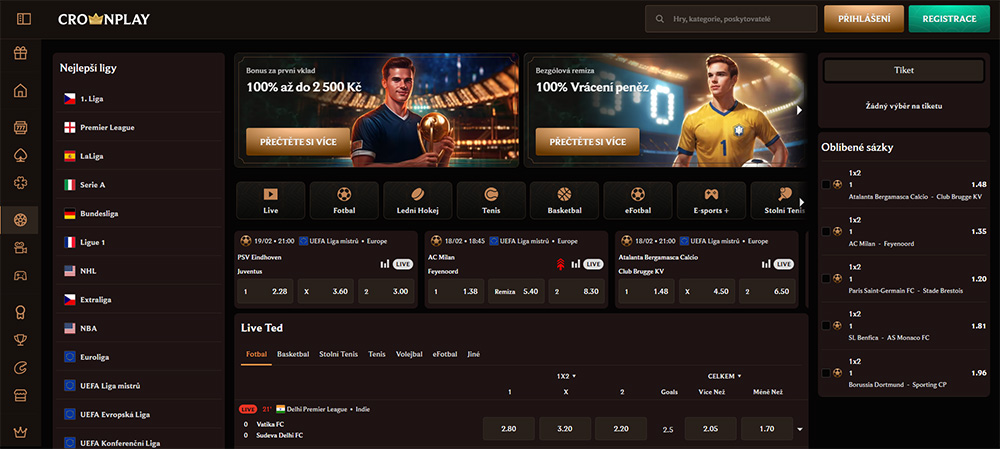Open the gamepad icon in sidebar
This screenshot has height=449, width=1000.
coord(20,276)
